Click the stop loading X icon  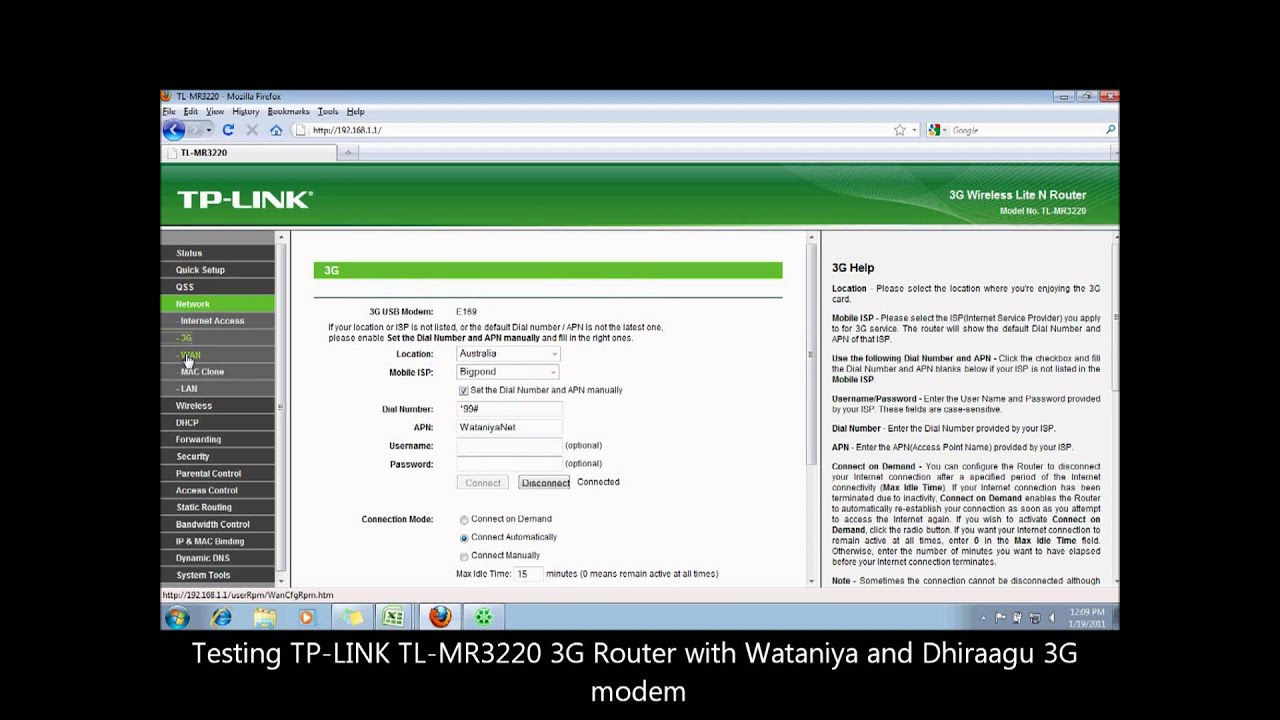click(x=252, y=130)
